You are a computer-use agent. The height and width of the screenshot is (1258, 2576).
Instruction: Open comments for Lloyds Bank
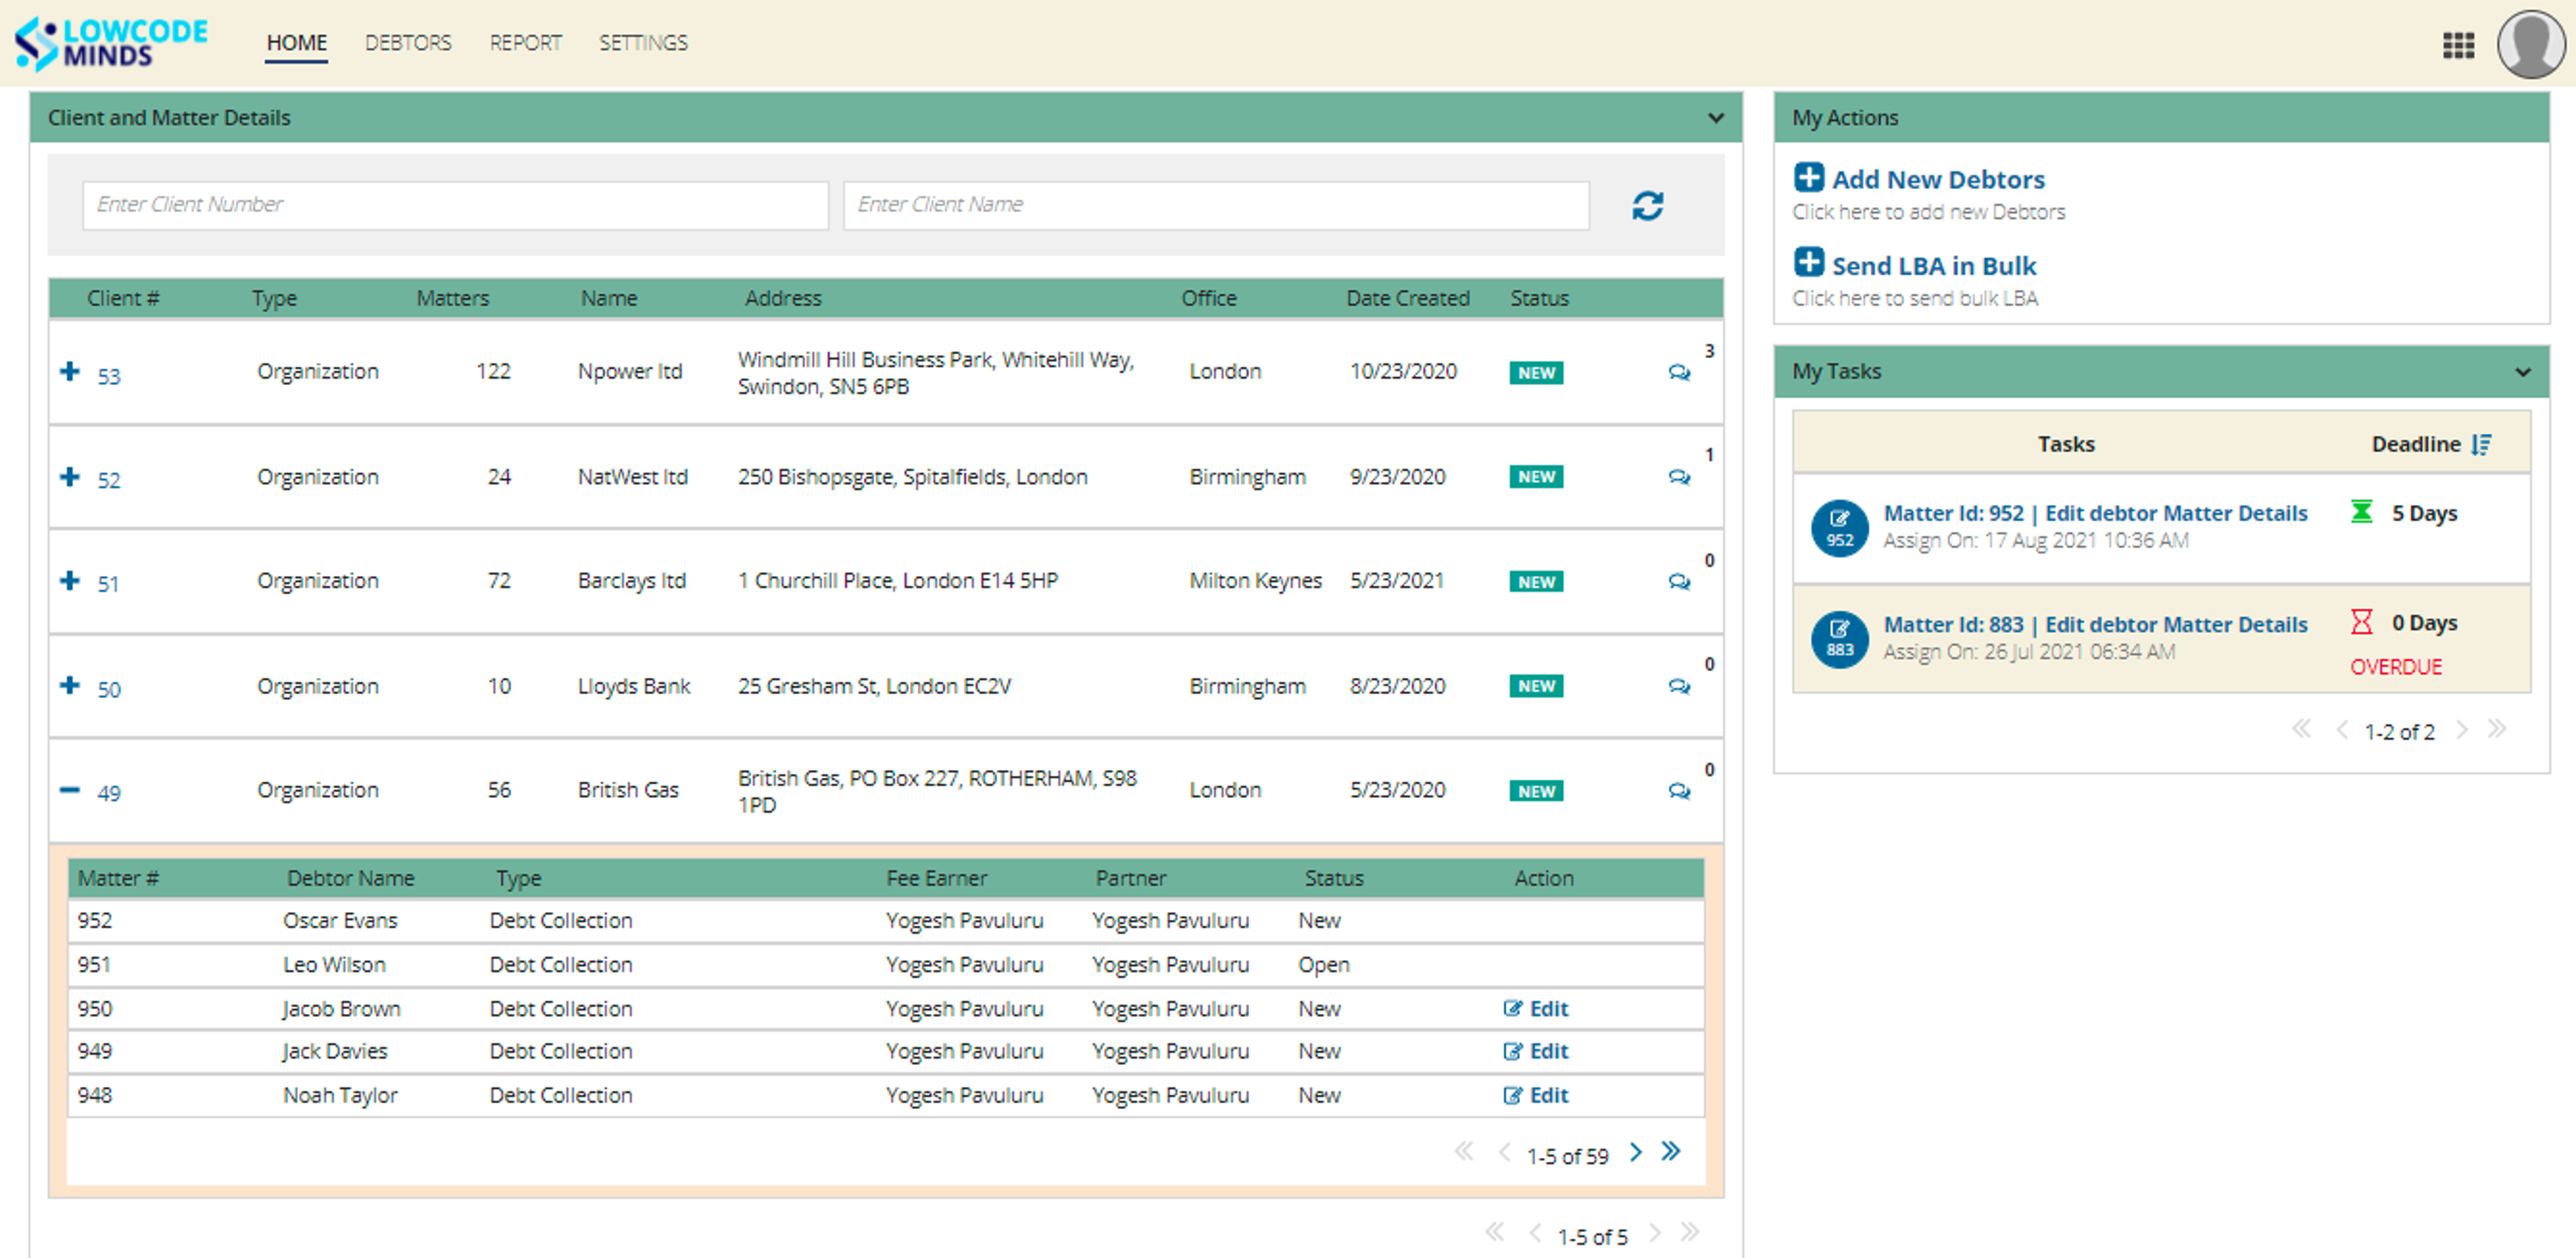click(x=1679, y=686)
